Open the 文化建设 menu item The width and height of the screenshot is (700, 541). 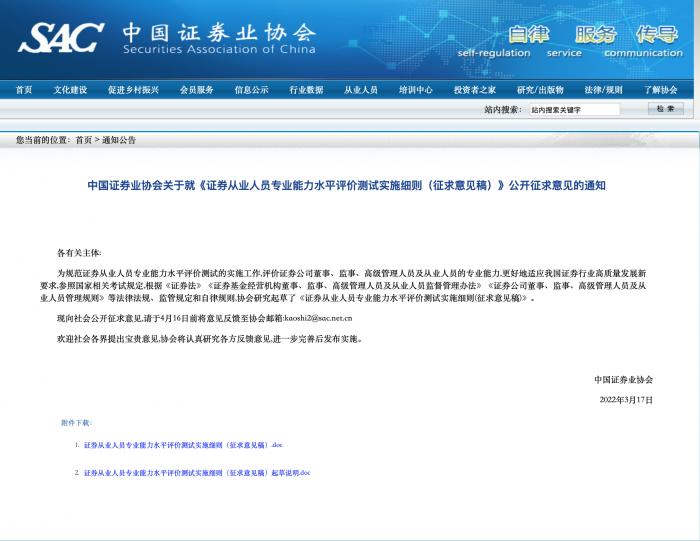71,90
